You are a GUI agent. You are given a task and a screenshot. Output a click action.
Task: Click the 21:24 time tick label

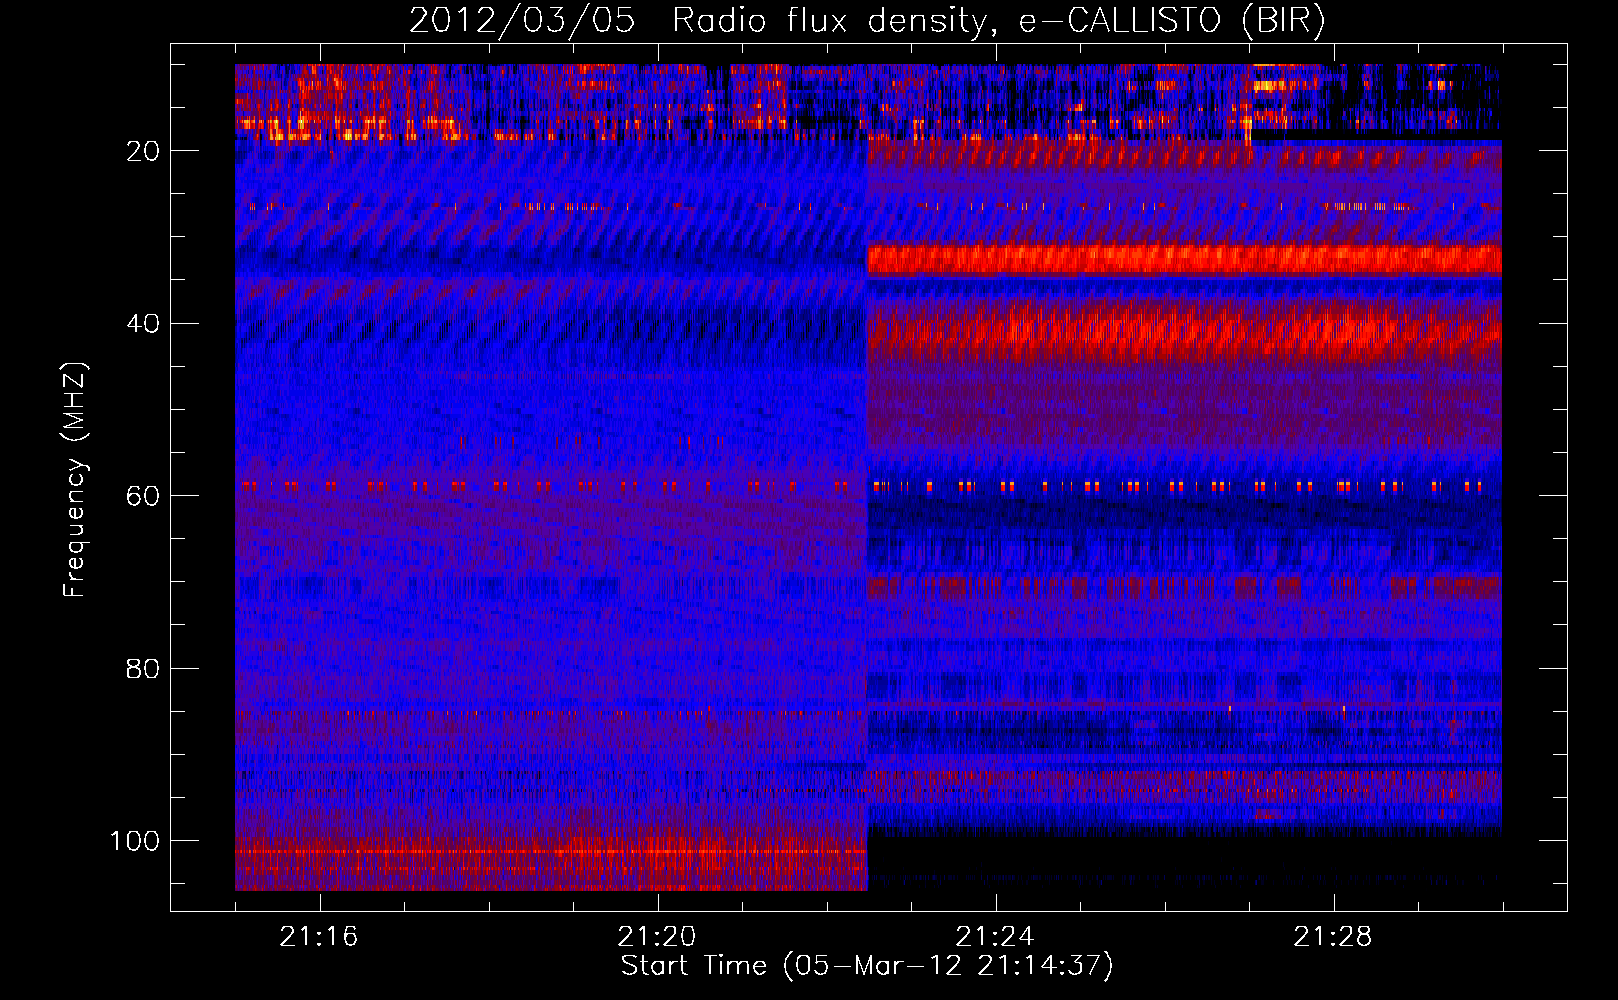point(995,937)
